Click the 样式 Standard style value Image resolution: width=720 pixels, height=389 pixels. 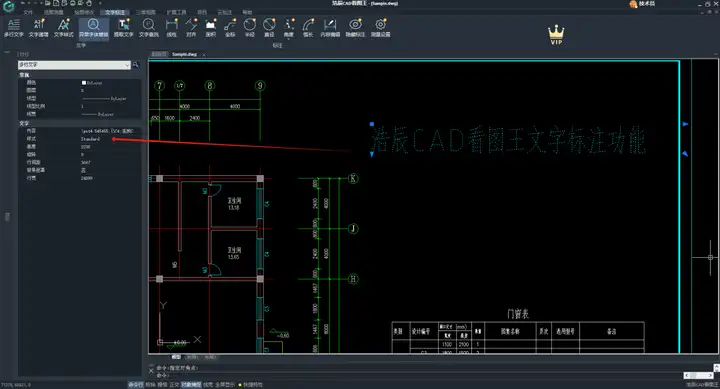[x=90, y=139]
